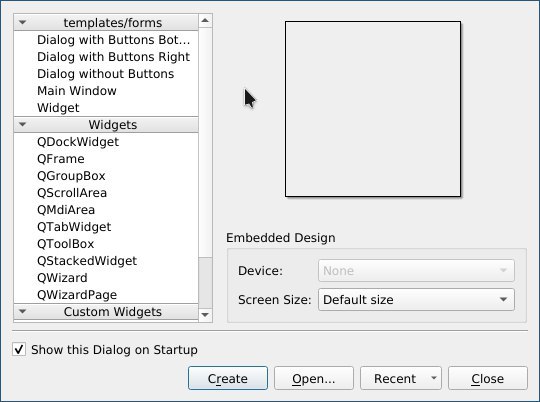Select QDockWidget in the list

click(x=106, y=142)
